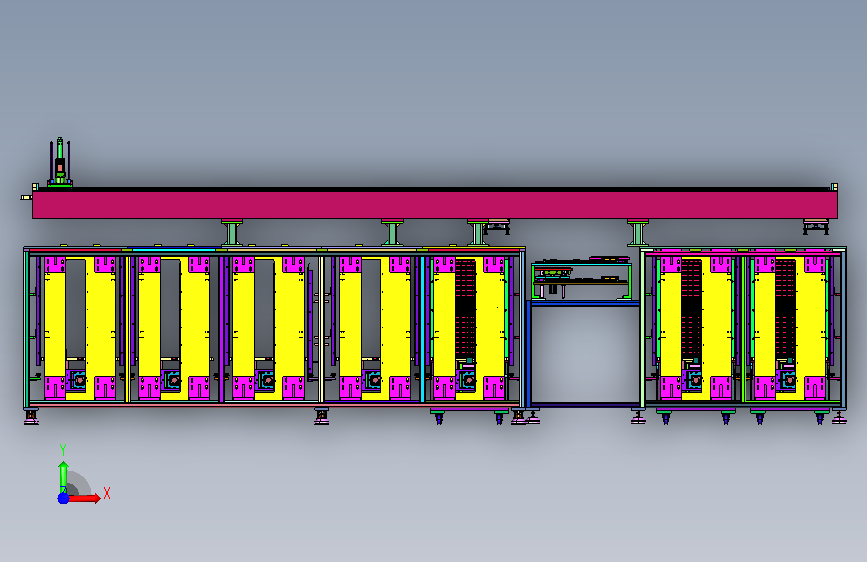This screenshot has width=867, height=562.
Task: Click the green Y axis arrow of the orientation triad
Action: (63, 476)
